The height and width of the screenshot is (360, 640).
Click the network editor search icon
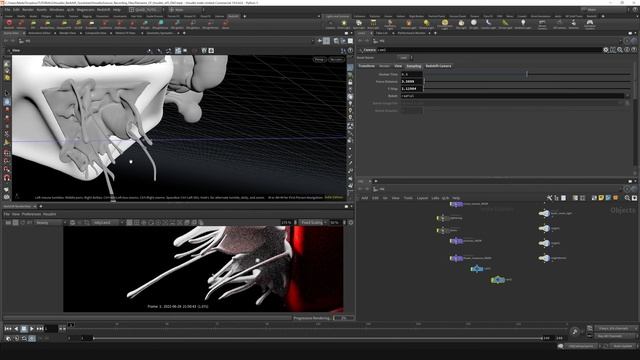[627, 198]
